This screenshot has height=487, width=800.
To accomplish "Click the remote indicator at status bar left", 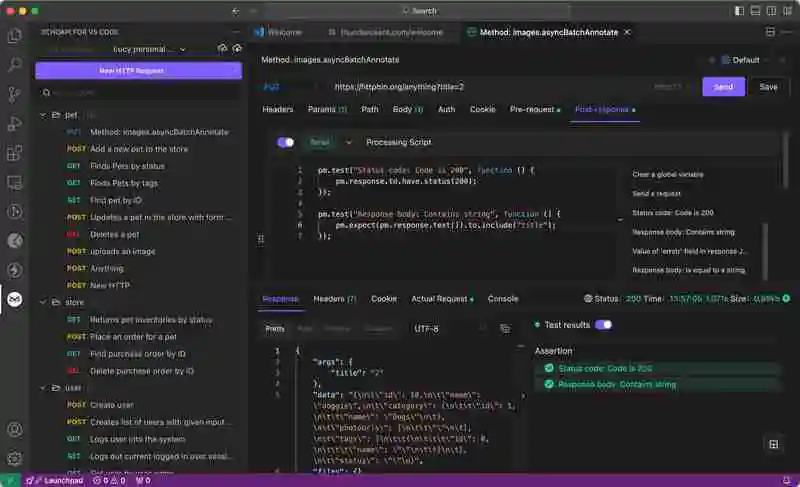I will [x=10, y=480].
